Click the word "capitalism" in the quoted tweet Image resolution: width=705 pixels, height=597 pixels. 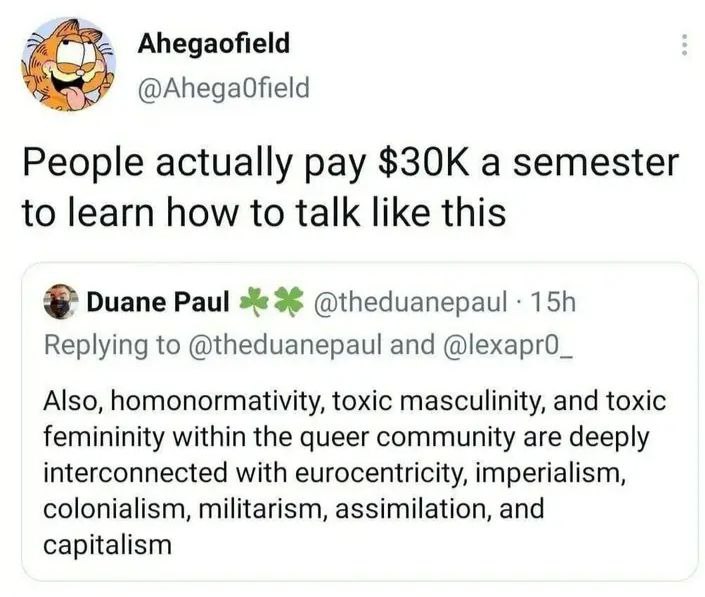[108, 544]
